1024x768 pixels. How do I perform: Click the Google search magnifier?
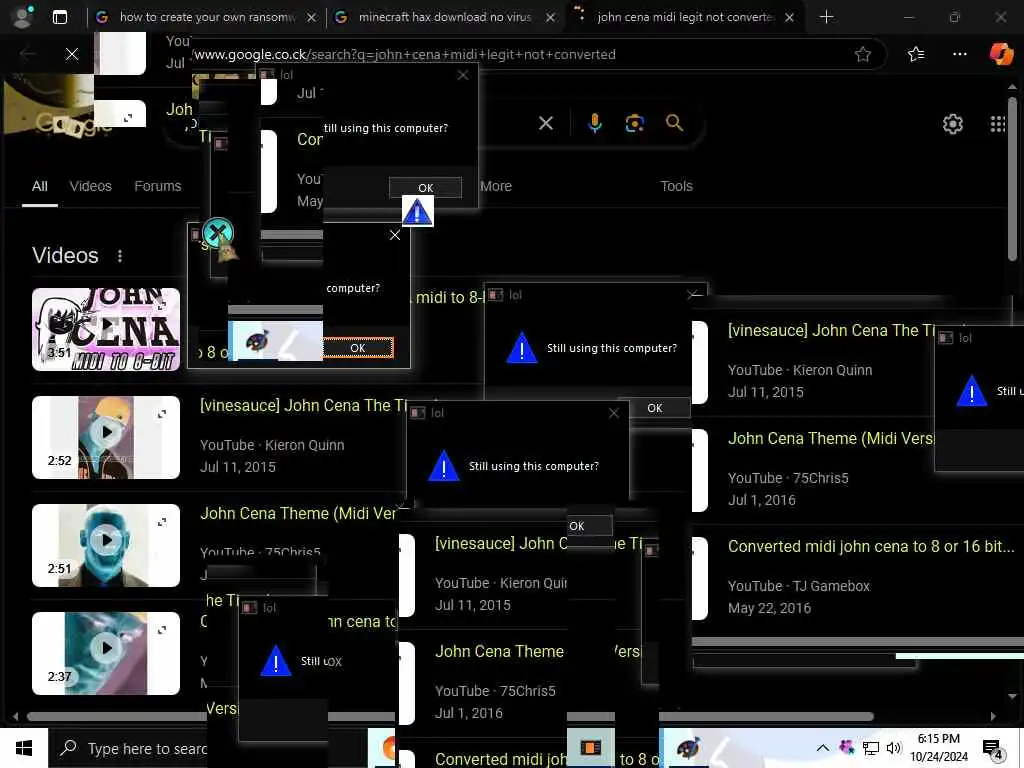coord(674,123)
